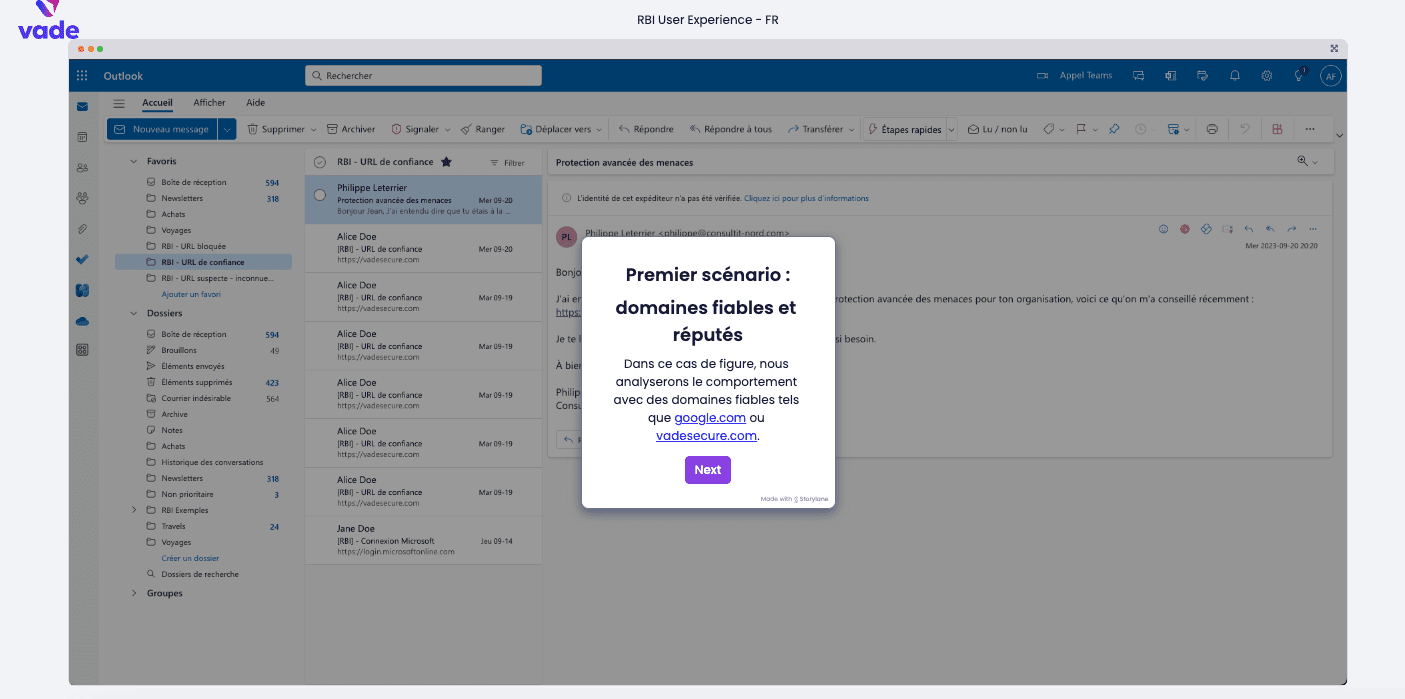Click Signaler in the toolbar
Image resolution: width=1405 pixels, height=699 pixels.
click(415, 129)
